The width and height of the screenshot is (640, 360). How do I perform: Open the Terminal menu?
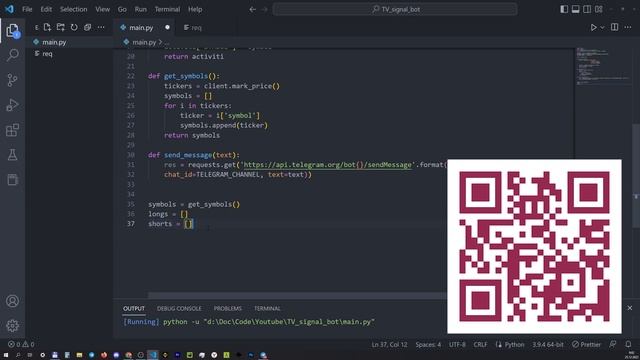coord(167,9)
